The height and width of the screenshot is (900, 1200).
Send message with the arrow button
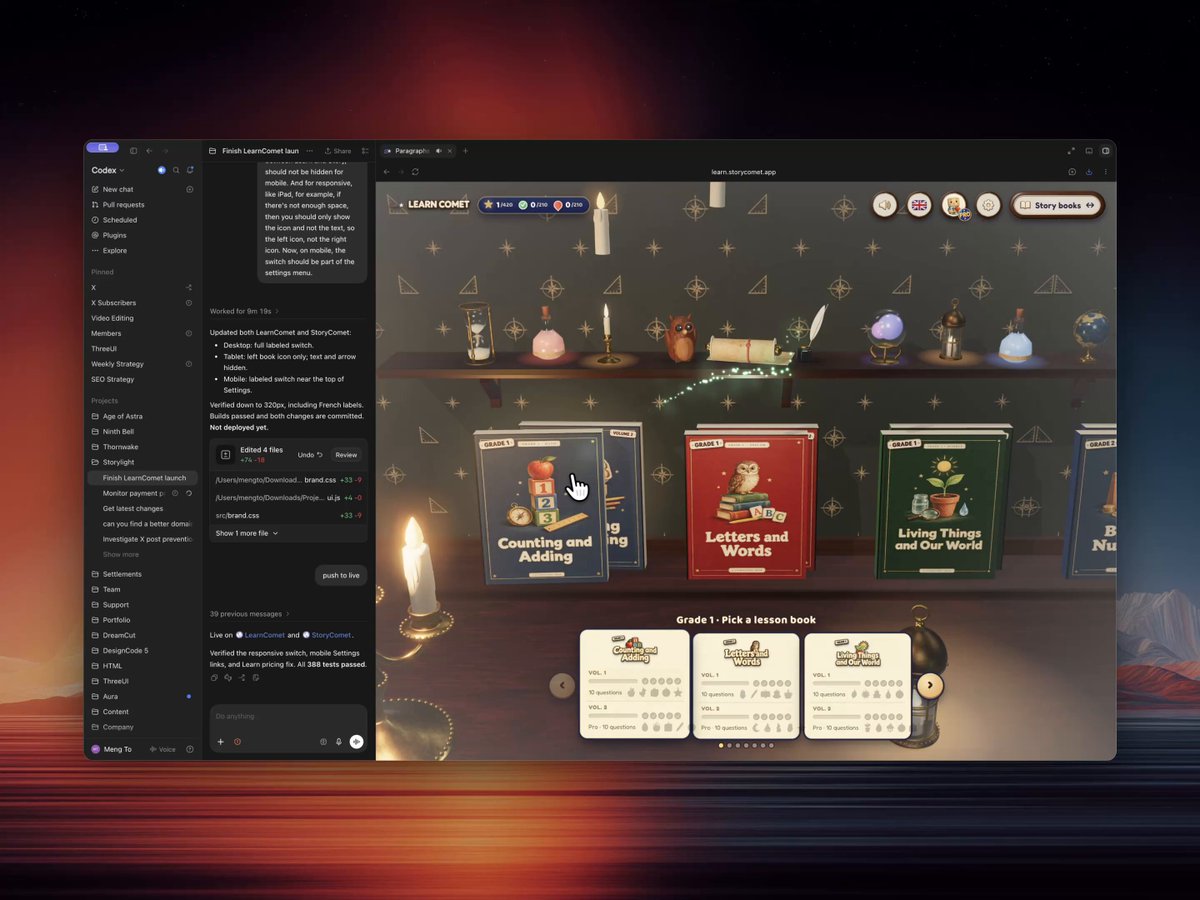click(x=356, y=742)
